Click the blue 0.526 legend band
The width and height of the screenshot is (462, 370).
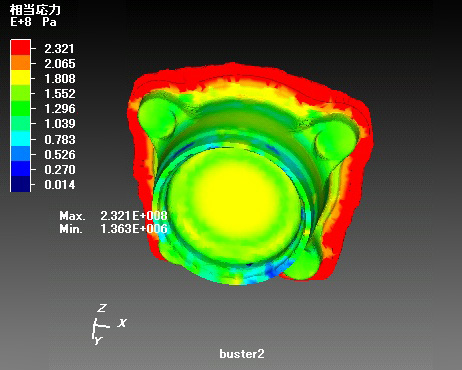click(x=21, y=154)
